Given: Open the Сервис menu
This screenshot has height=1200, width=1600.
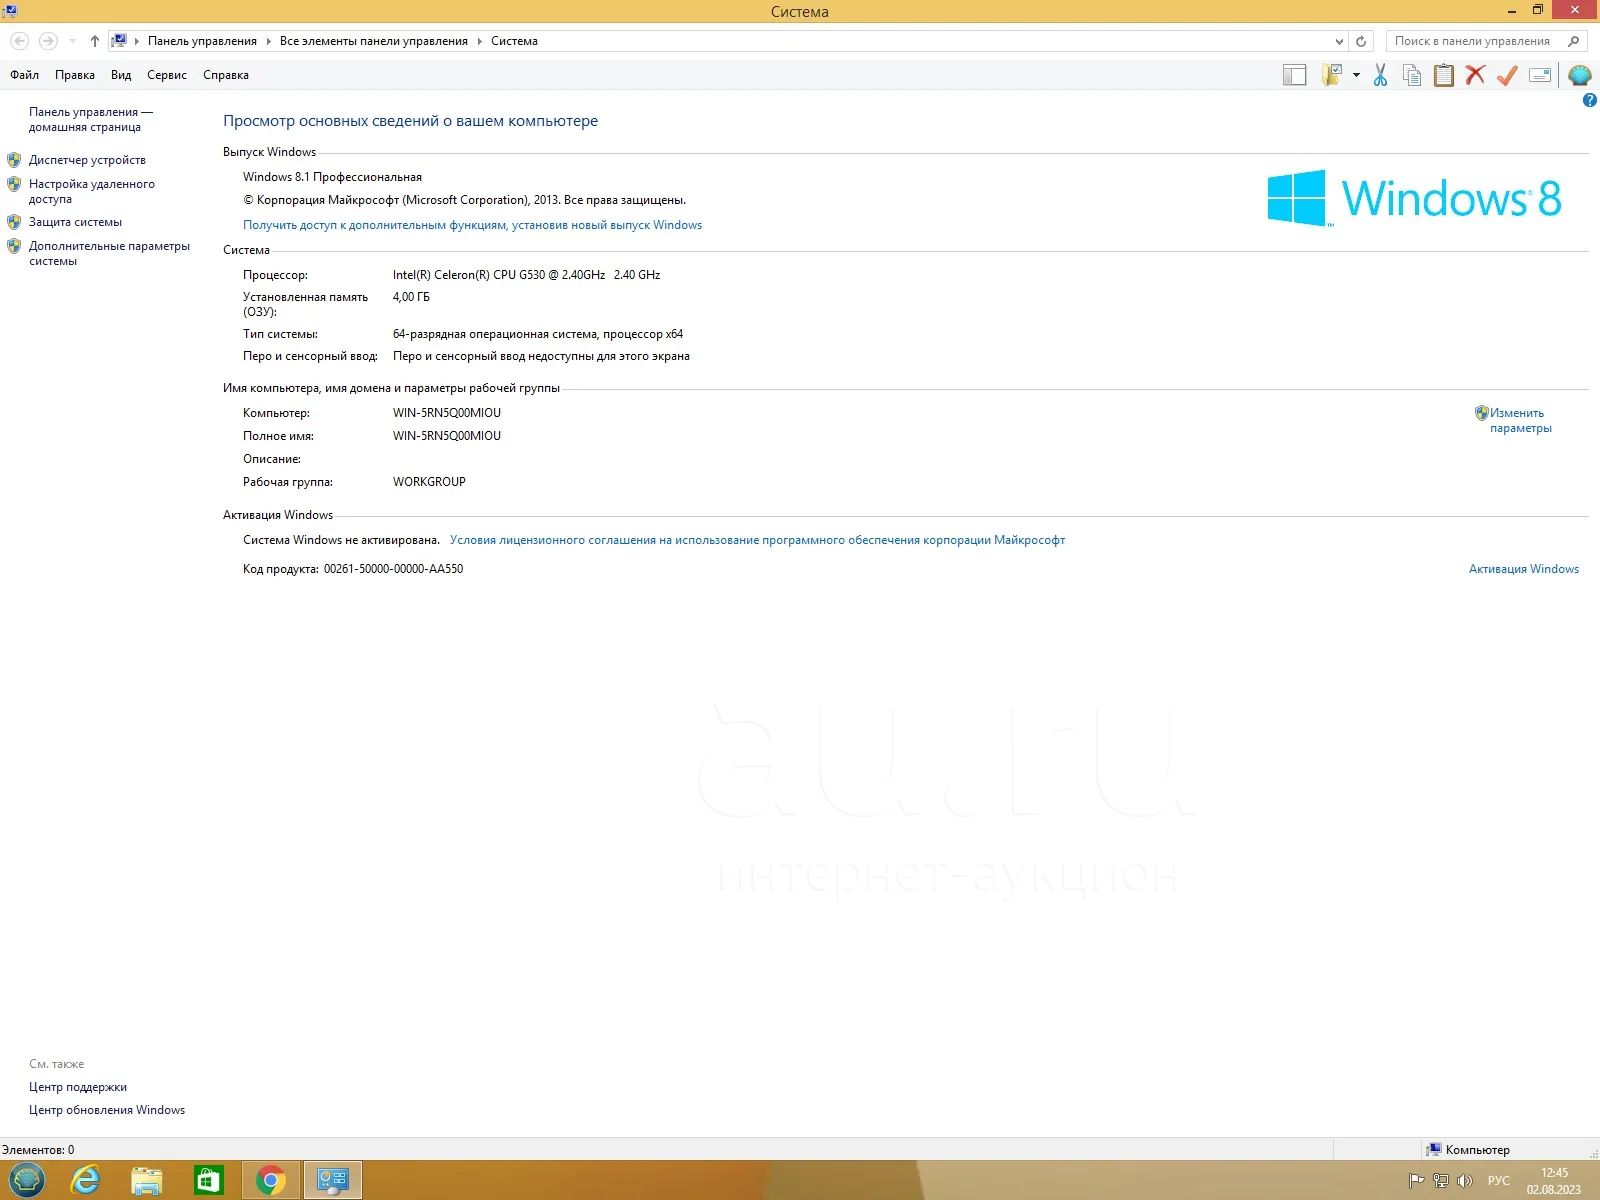Looking at the screenshot, I should tap(167, 75).
